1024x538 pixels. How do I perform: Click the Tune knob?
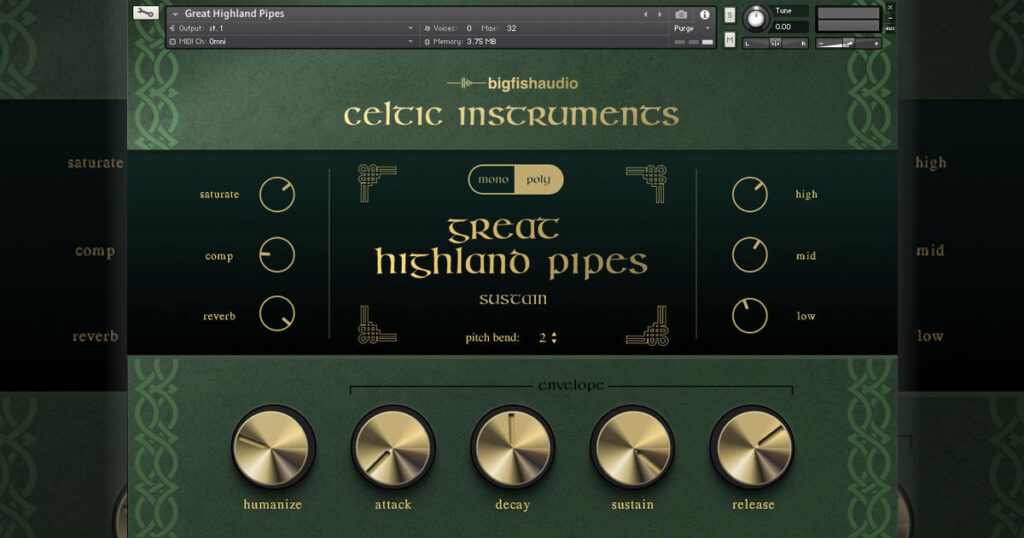click(756, 18)
